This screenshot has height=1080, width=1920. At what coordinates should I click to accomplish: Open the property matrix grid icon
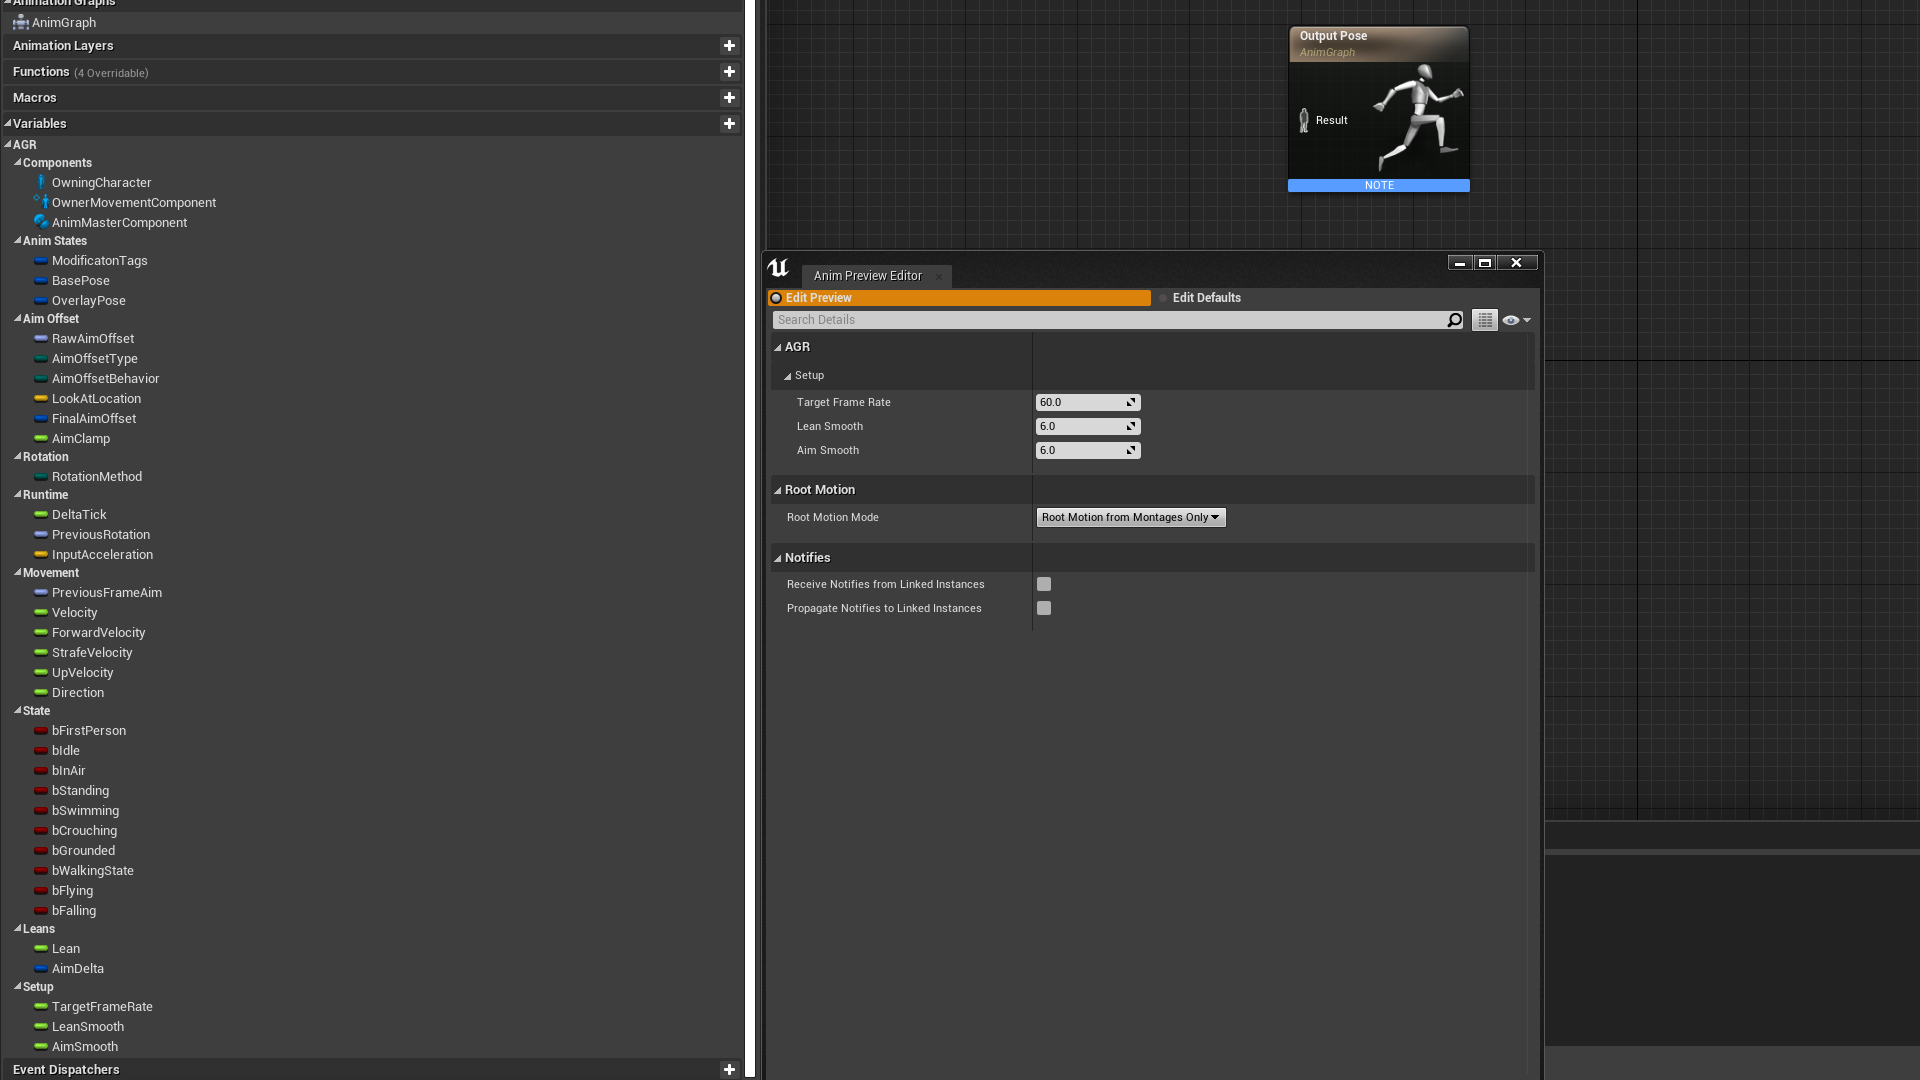tap(1484, 320)
